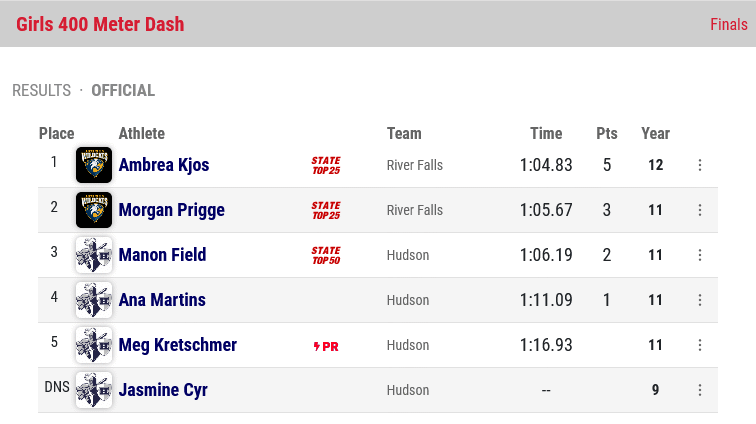The width and height of the screenshot is (756, 424).
Task: Click the 1:04.83 winning time
Action: pyautogui.click(x=546, y=165)
